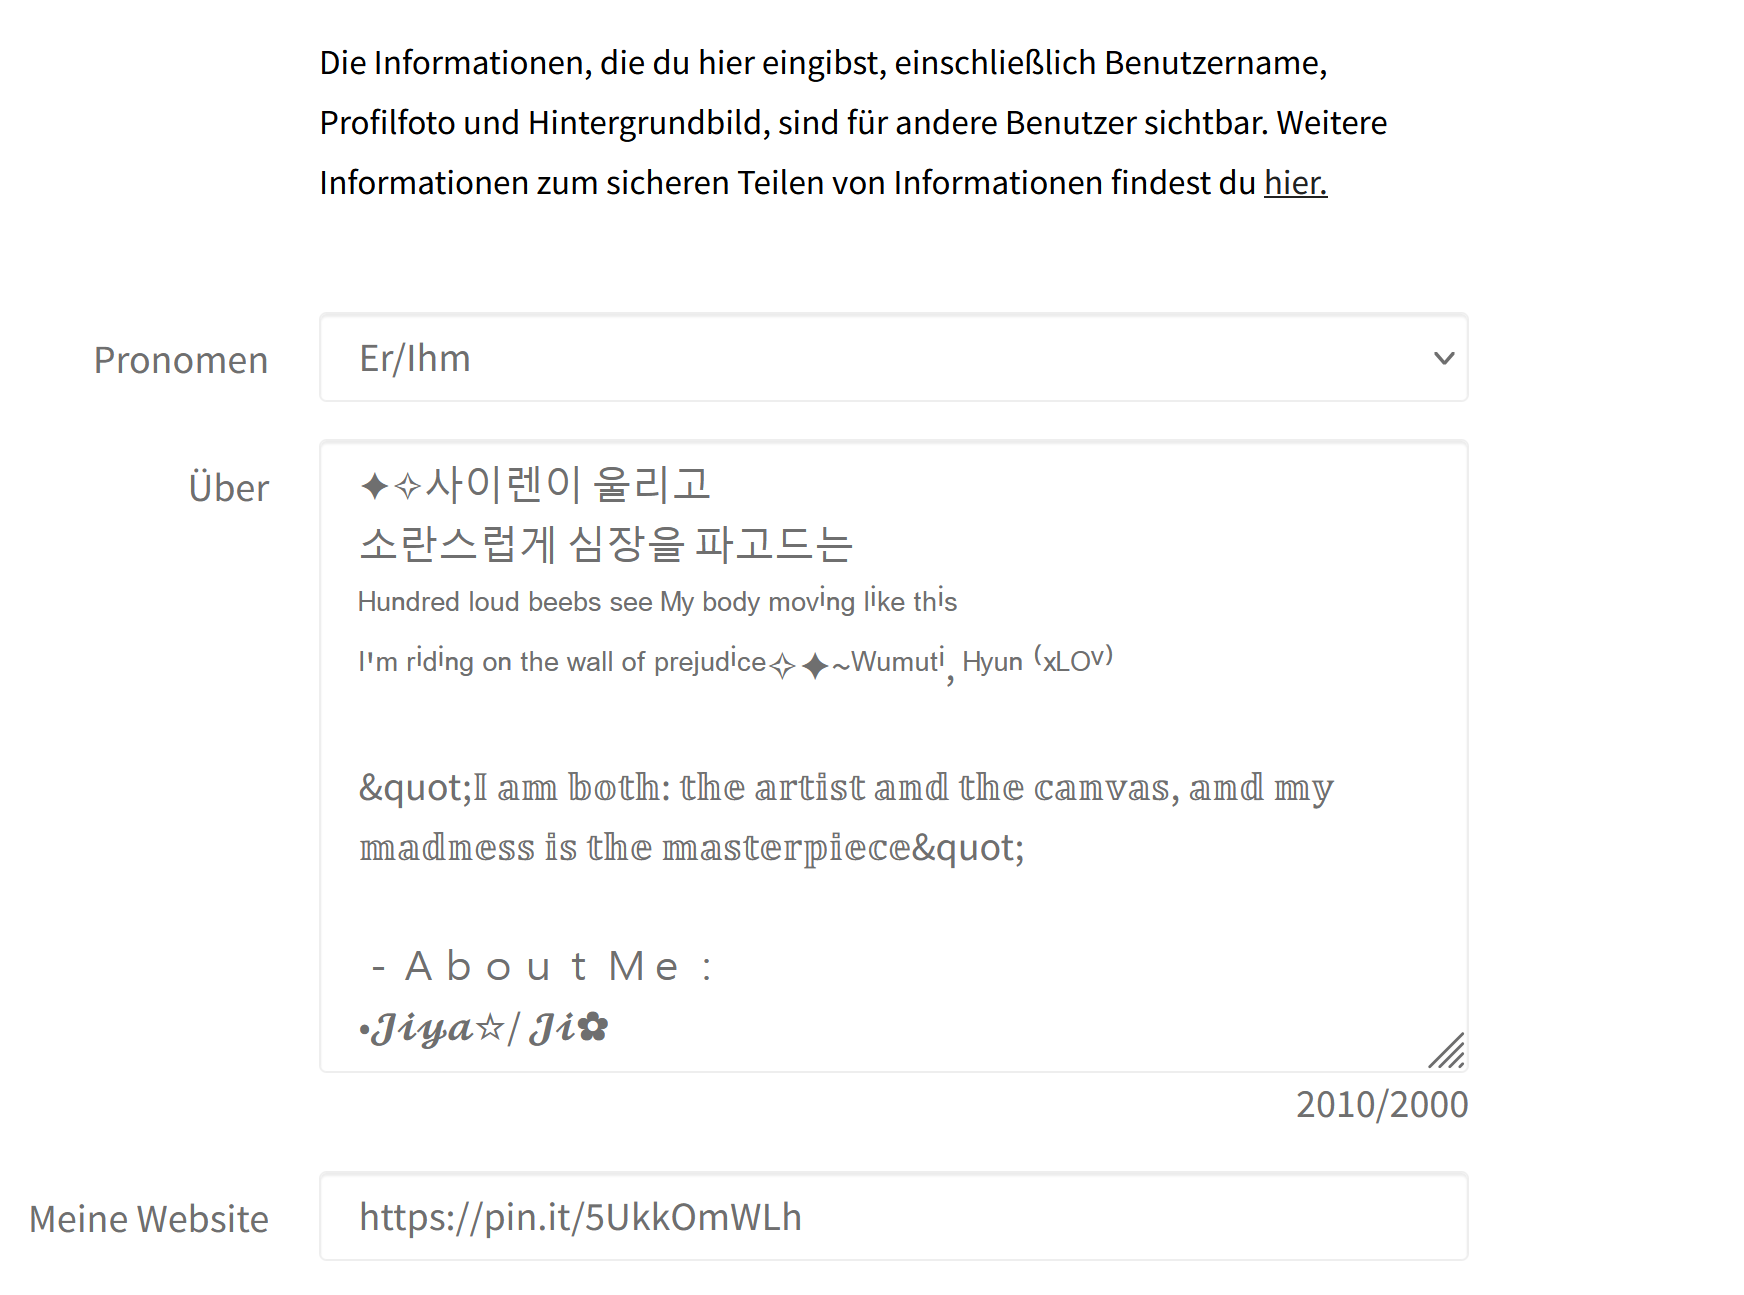Click the 'Über' label
Screen dimensions: 1744x1295
pyautogui.click(x=229, y=487)
